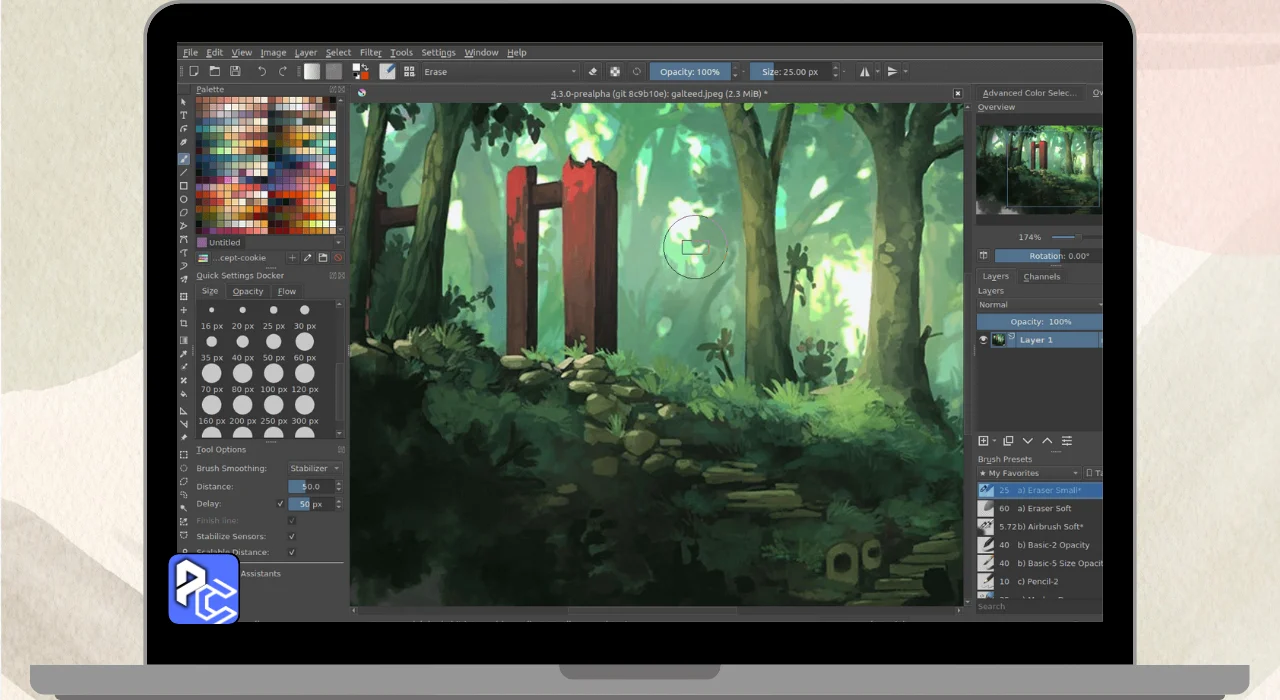1280x700 pixels.
Task: Open the brush editor settings icon
Action: tap(386, 72)
